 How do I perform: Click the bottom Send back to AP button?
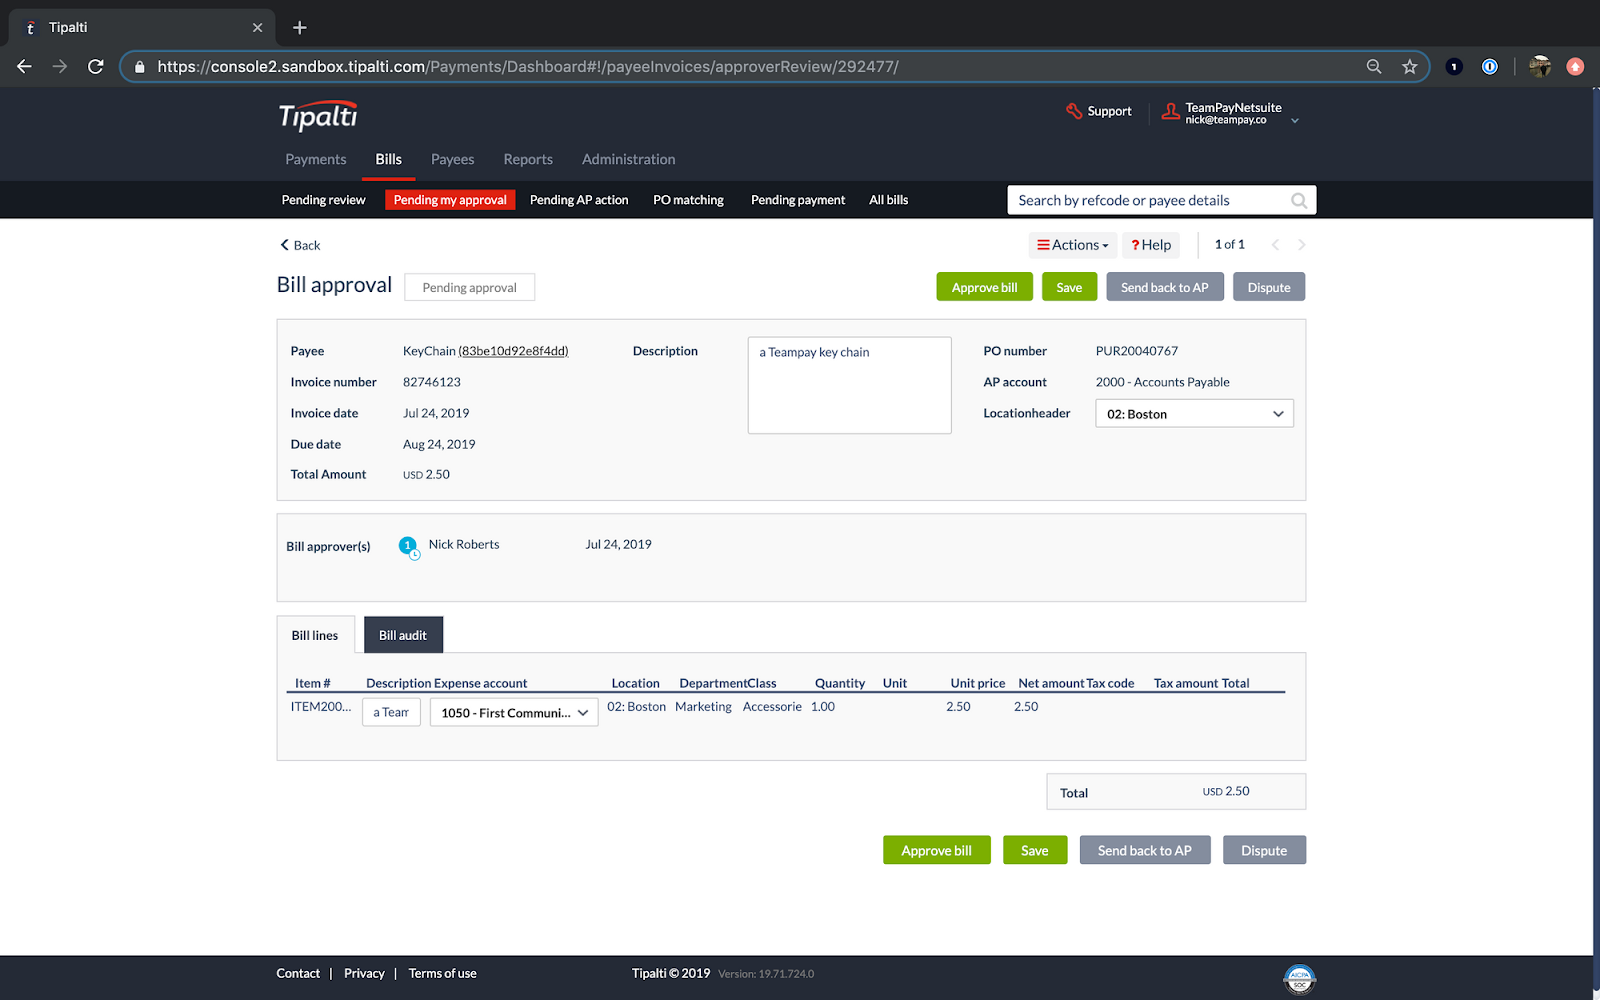coord(1145,850)
